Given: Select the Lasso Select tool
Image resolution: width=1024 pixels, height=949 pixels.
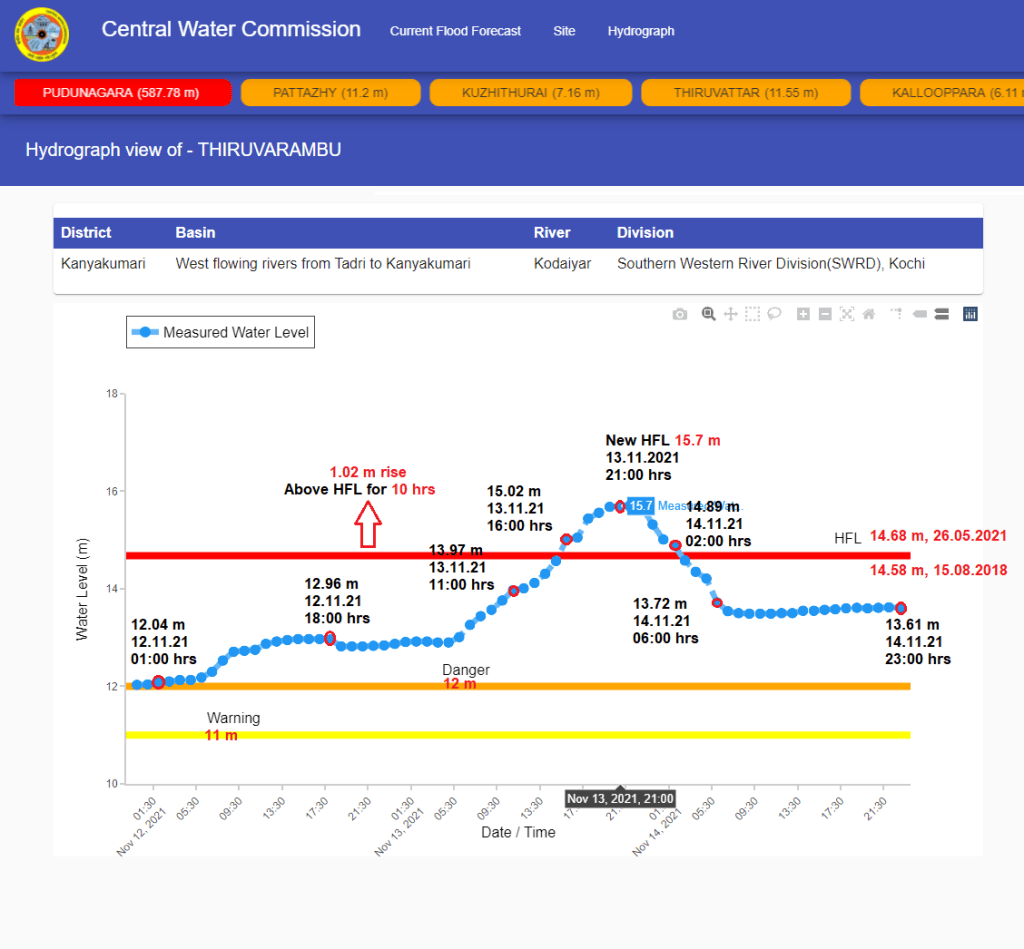Looking at the screenshot, I should tap(774, 314).
